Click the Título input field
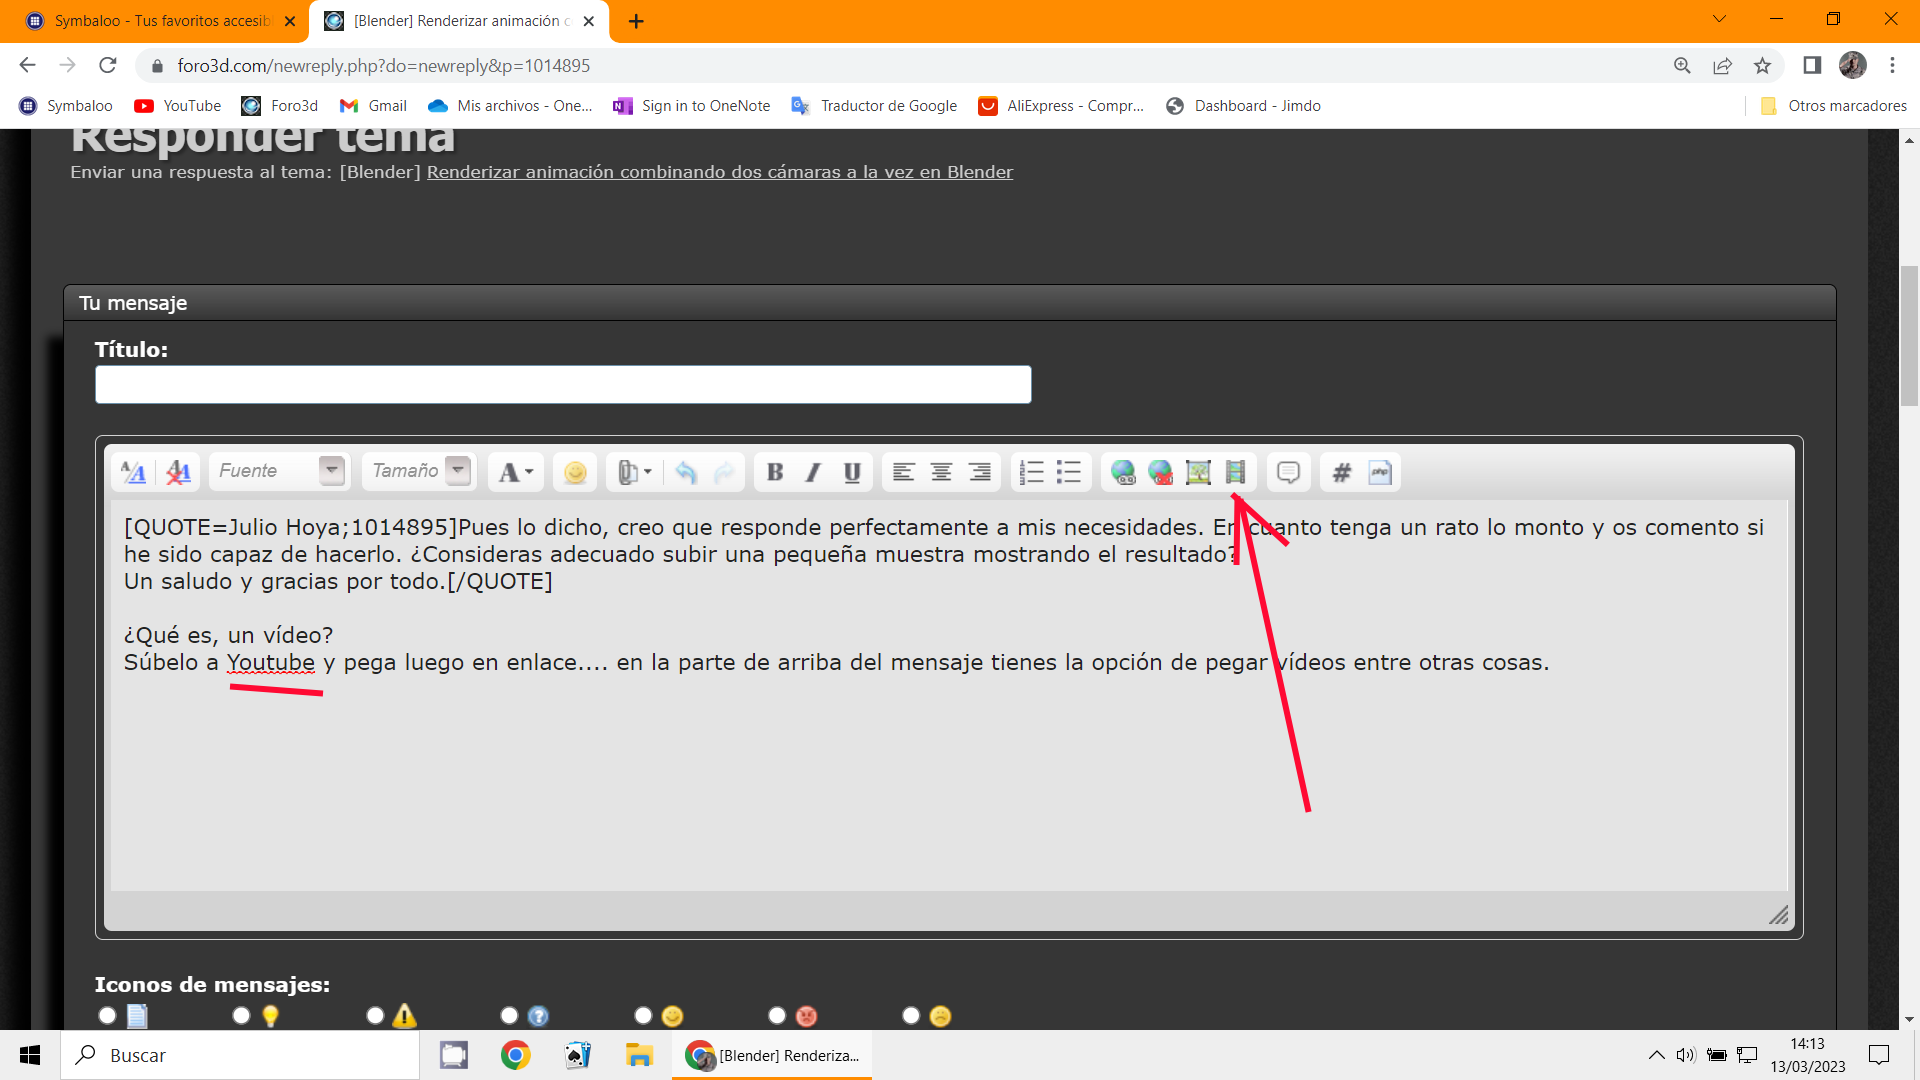 tap(563, 384)
